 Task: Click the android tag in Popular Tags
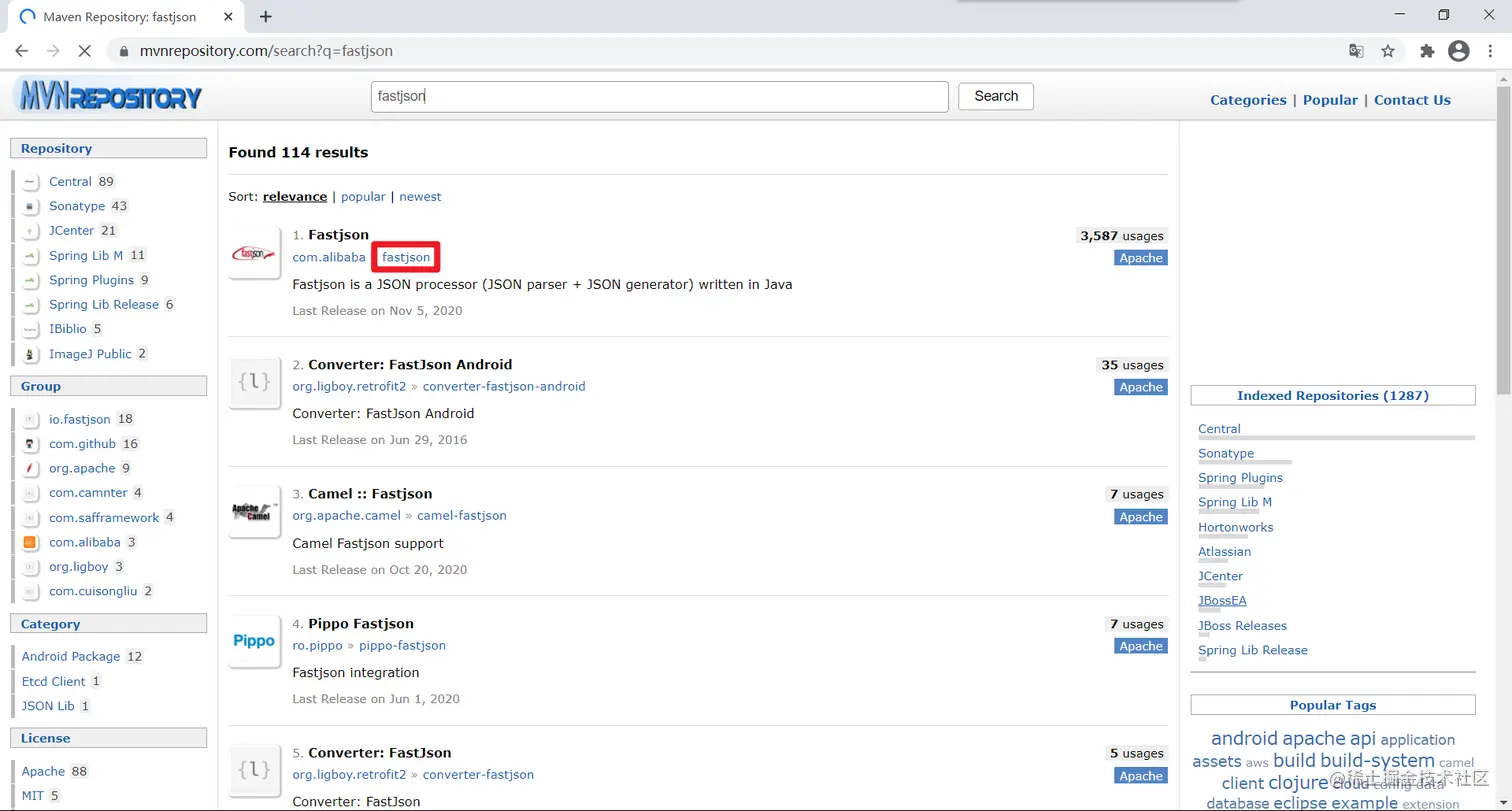tap(1244, 739)
